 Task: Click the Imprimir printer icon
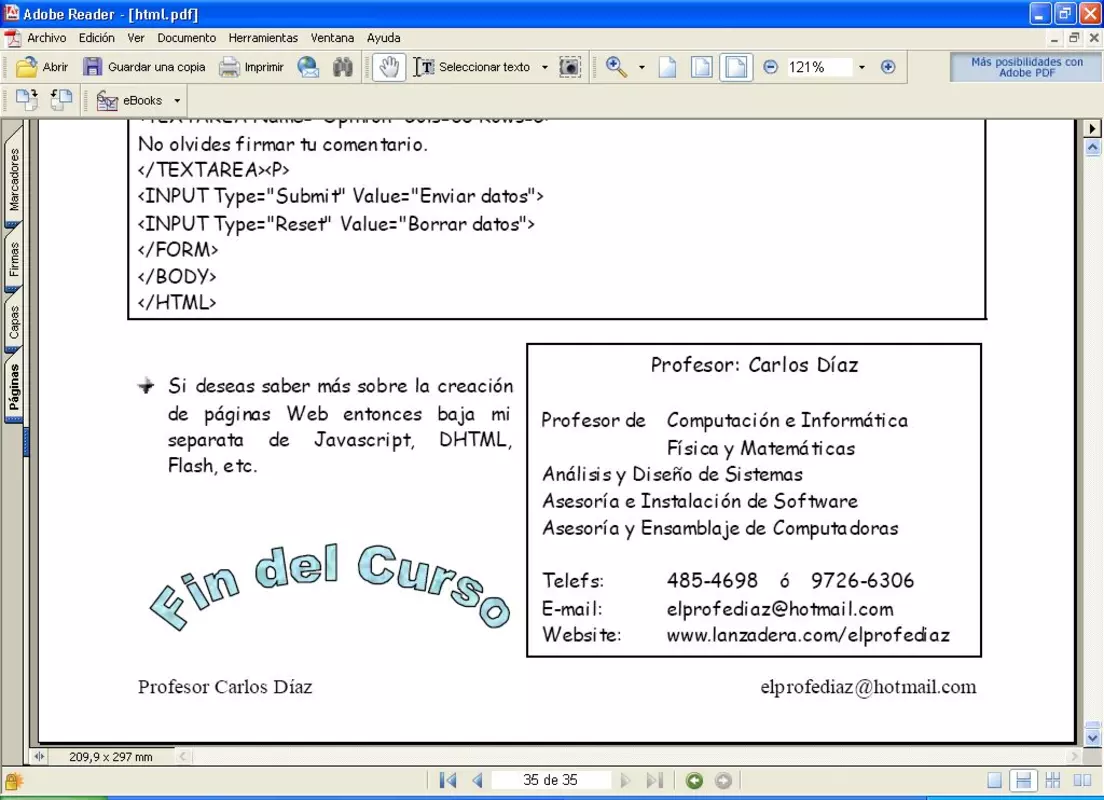tap(229, 67)
